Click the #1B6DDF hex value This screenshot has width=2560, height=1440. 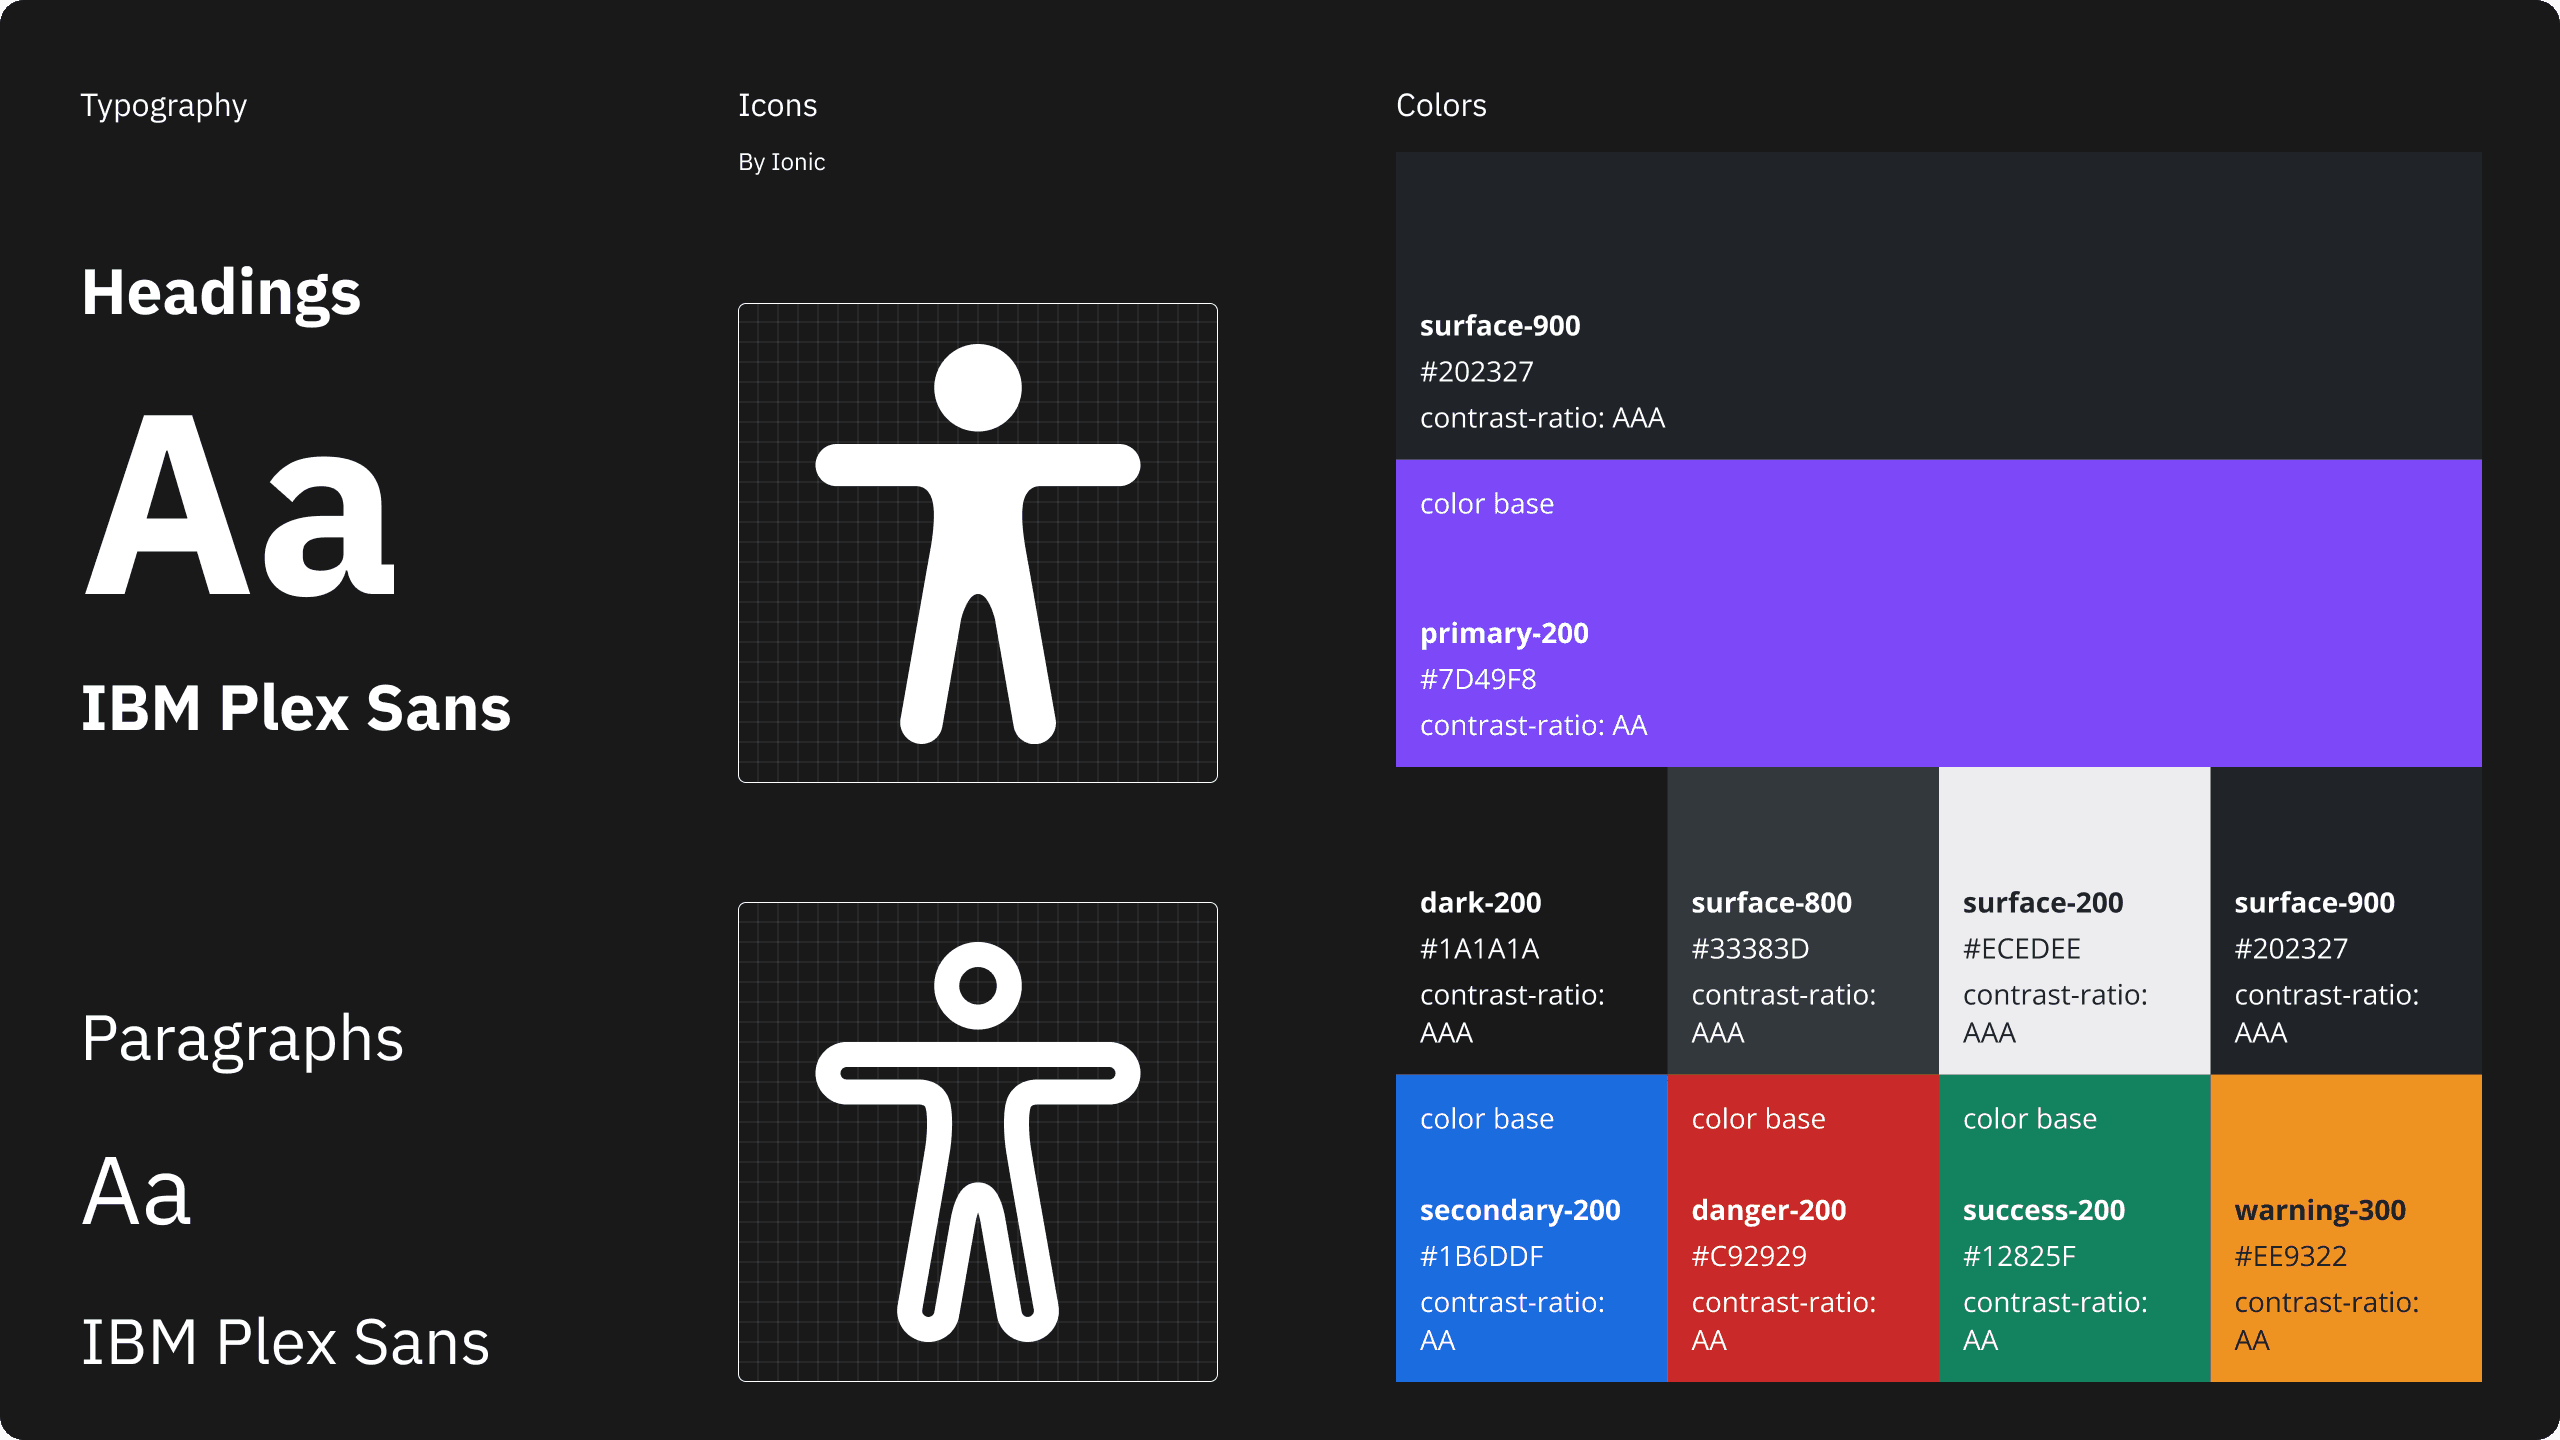tap(1482, 1256)
